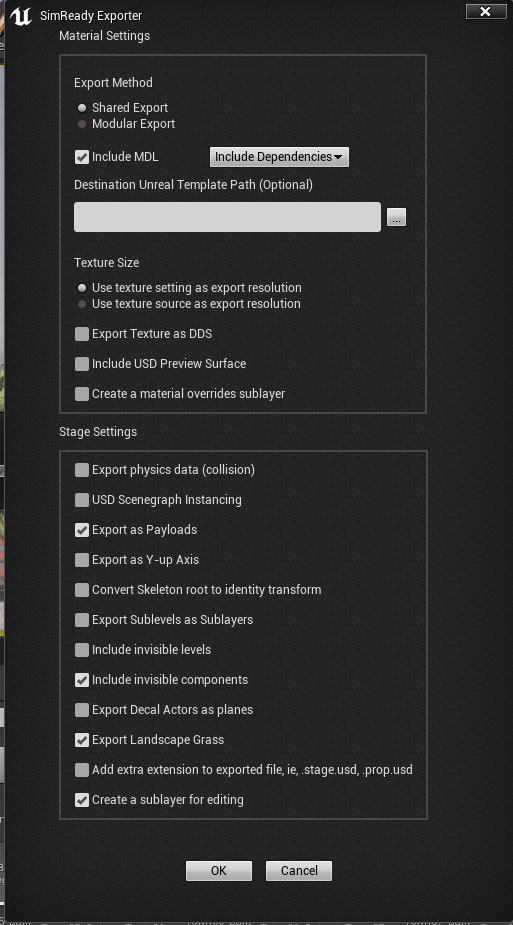Viewport: 513px width, 925px height.
Task: Click the browse ellipsis button for template path
Action: [396, 218]
